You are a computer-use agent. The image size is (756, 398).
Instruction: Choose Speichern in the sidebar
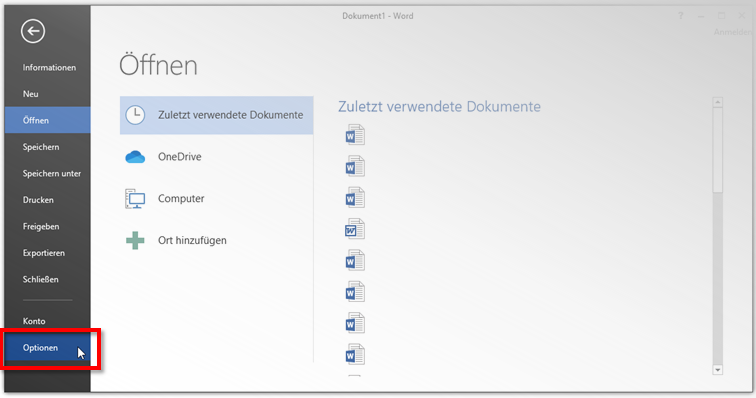click(x=48, y=147)
